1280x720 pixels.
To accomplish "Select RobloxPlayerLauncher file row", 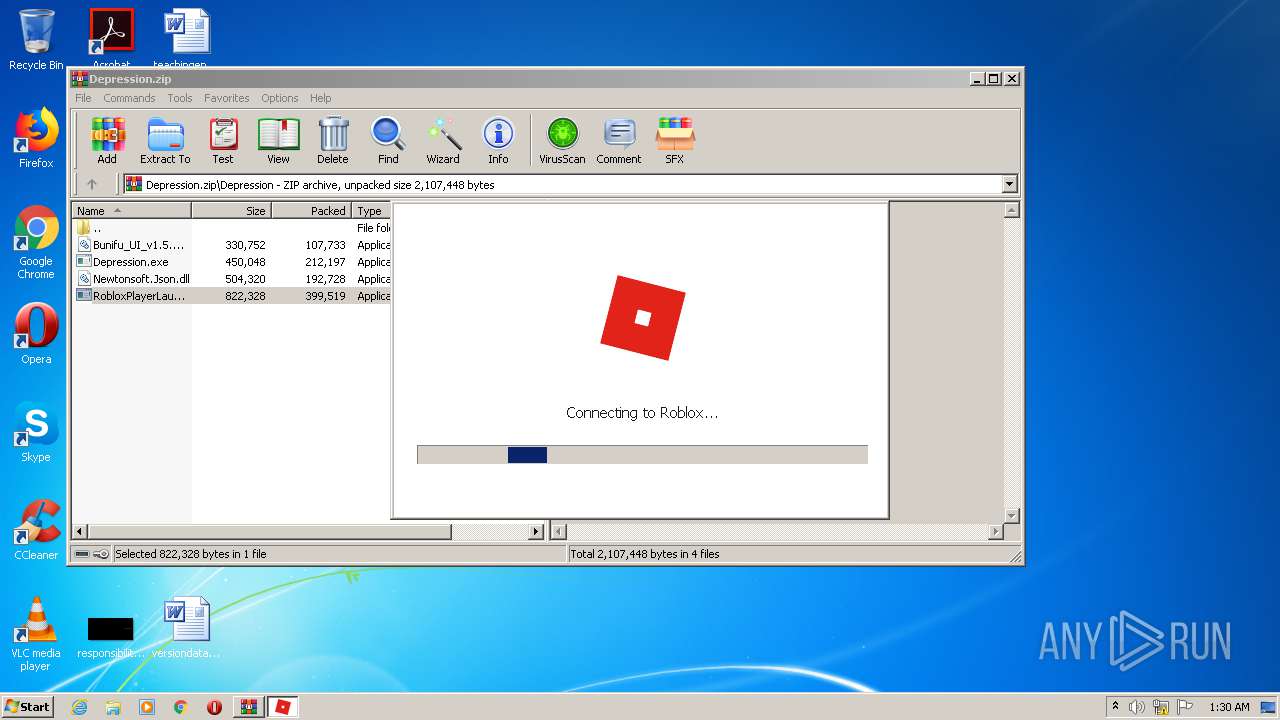I will (x=231, y=296).
